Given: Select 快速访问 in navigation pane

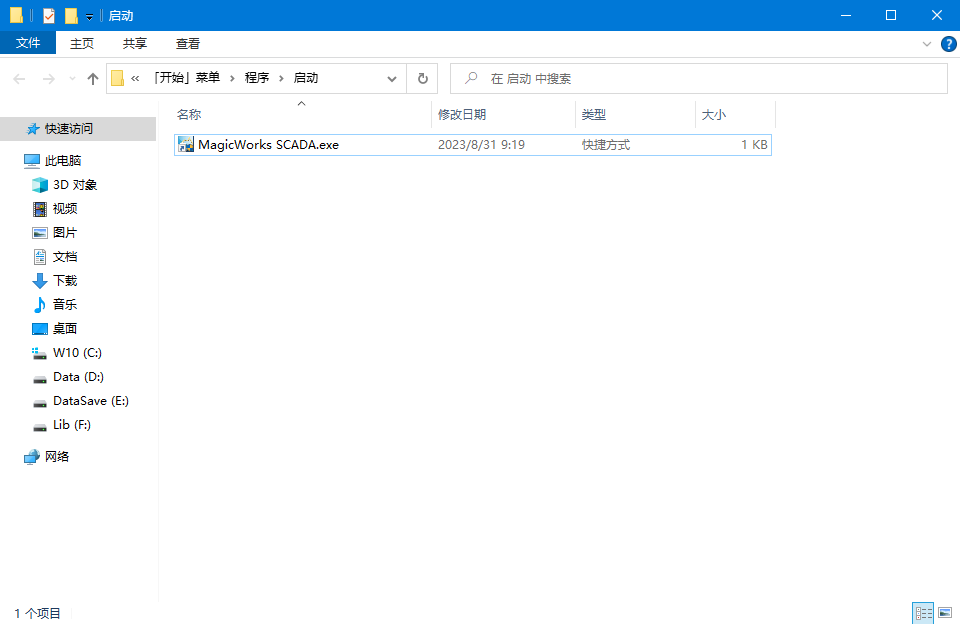Looking at the screenshot, I should (x=78, y=129).
